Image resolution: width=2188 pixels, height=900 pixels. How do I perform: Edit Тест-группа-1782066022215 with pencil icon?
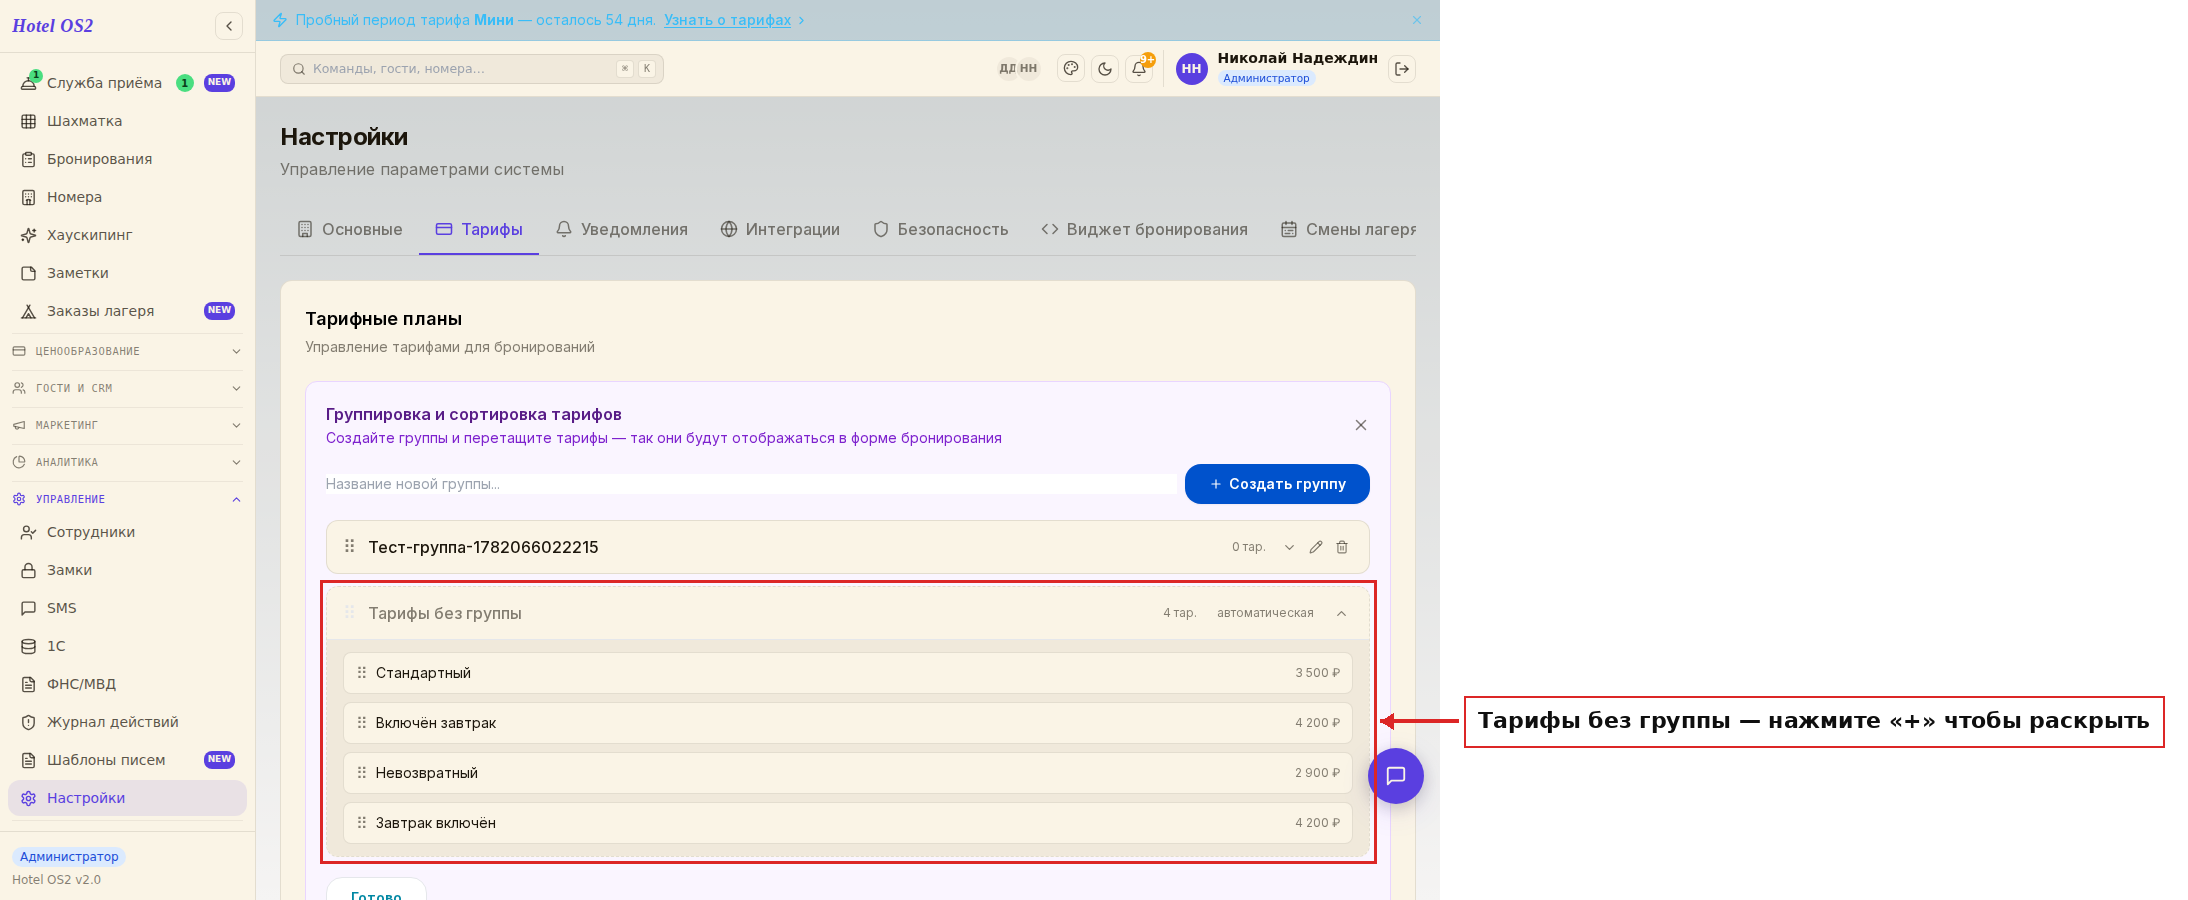(1316, 547)
